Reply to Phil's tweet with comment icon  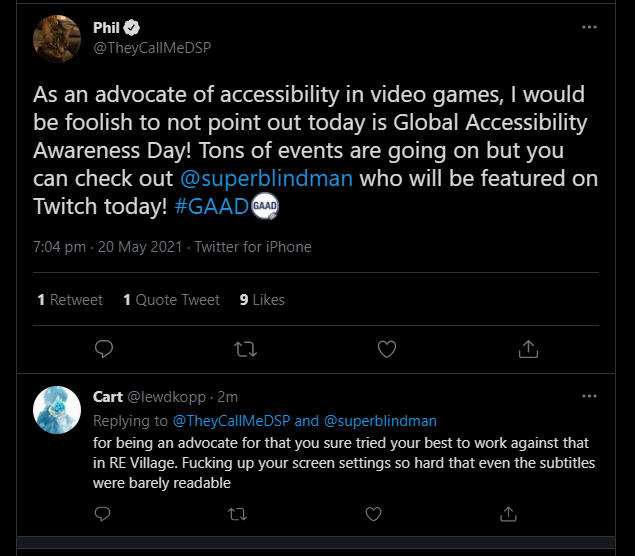[104, 349]
